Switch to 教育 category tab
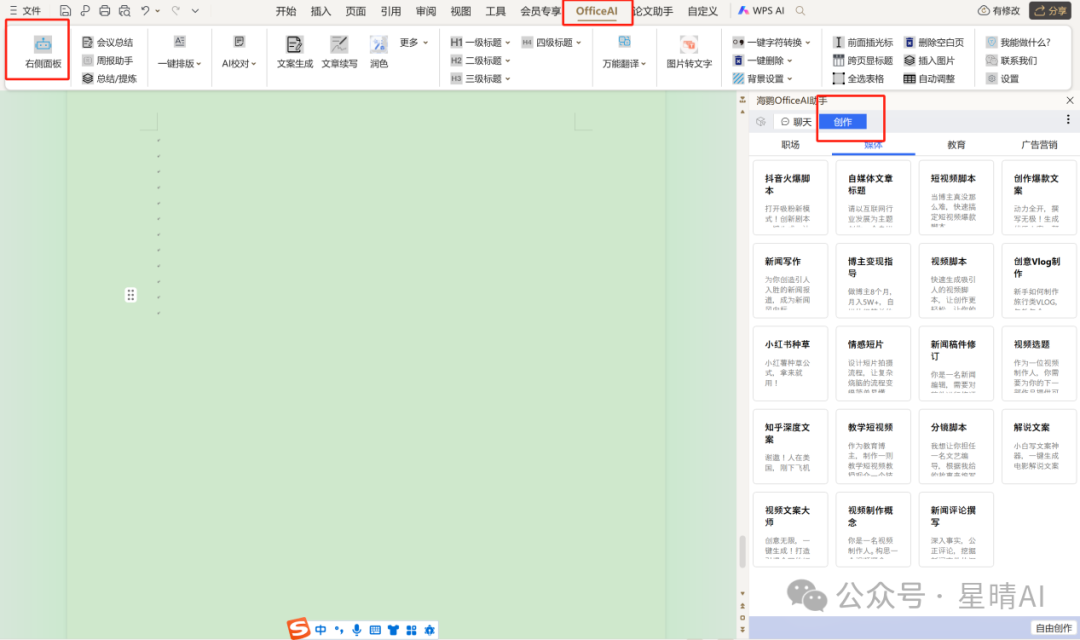The image size is (1080, 640). (x=956, y=145)
